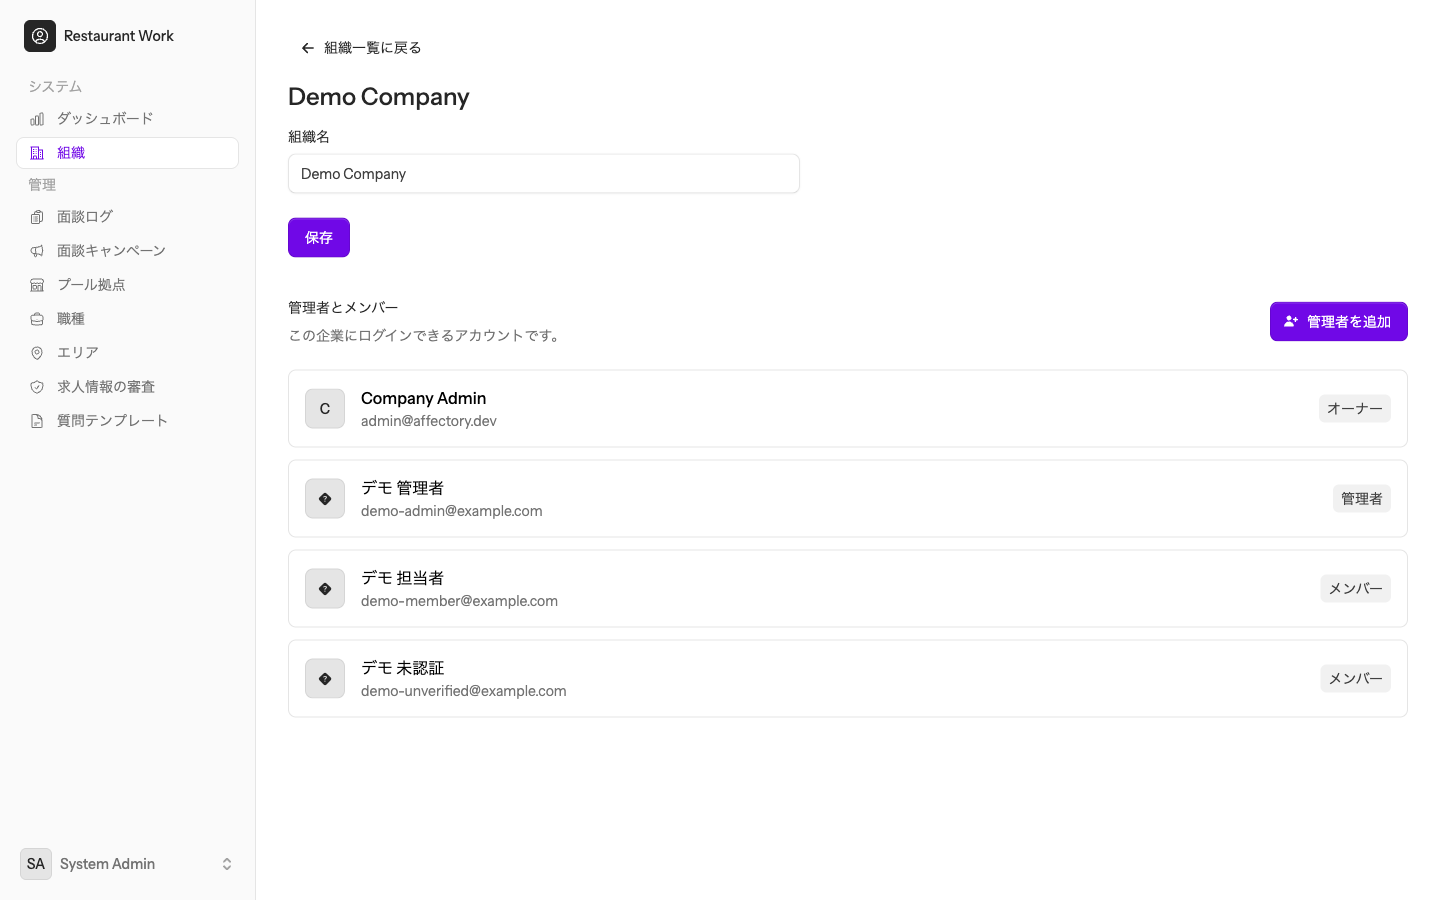Open 質問テンプレート
The height and width of the screenshot is (900, 1440).
click(x=127, y=421)
